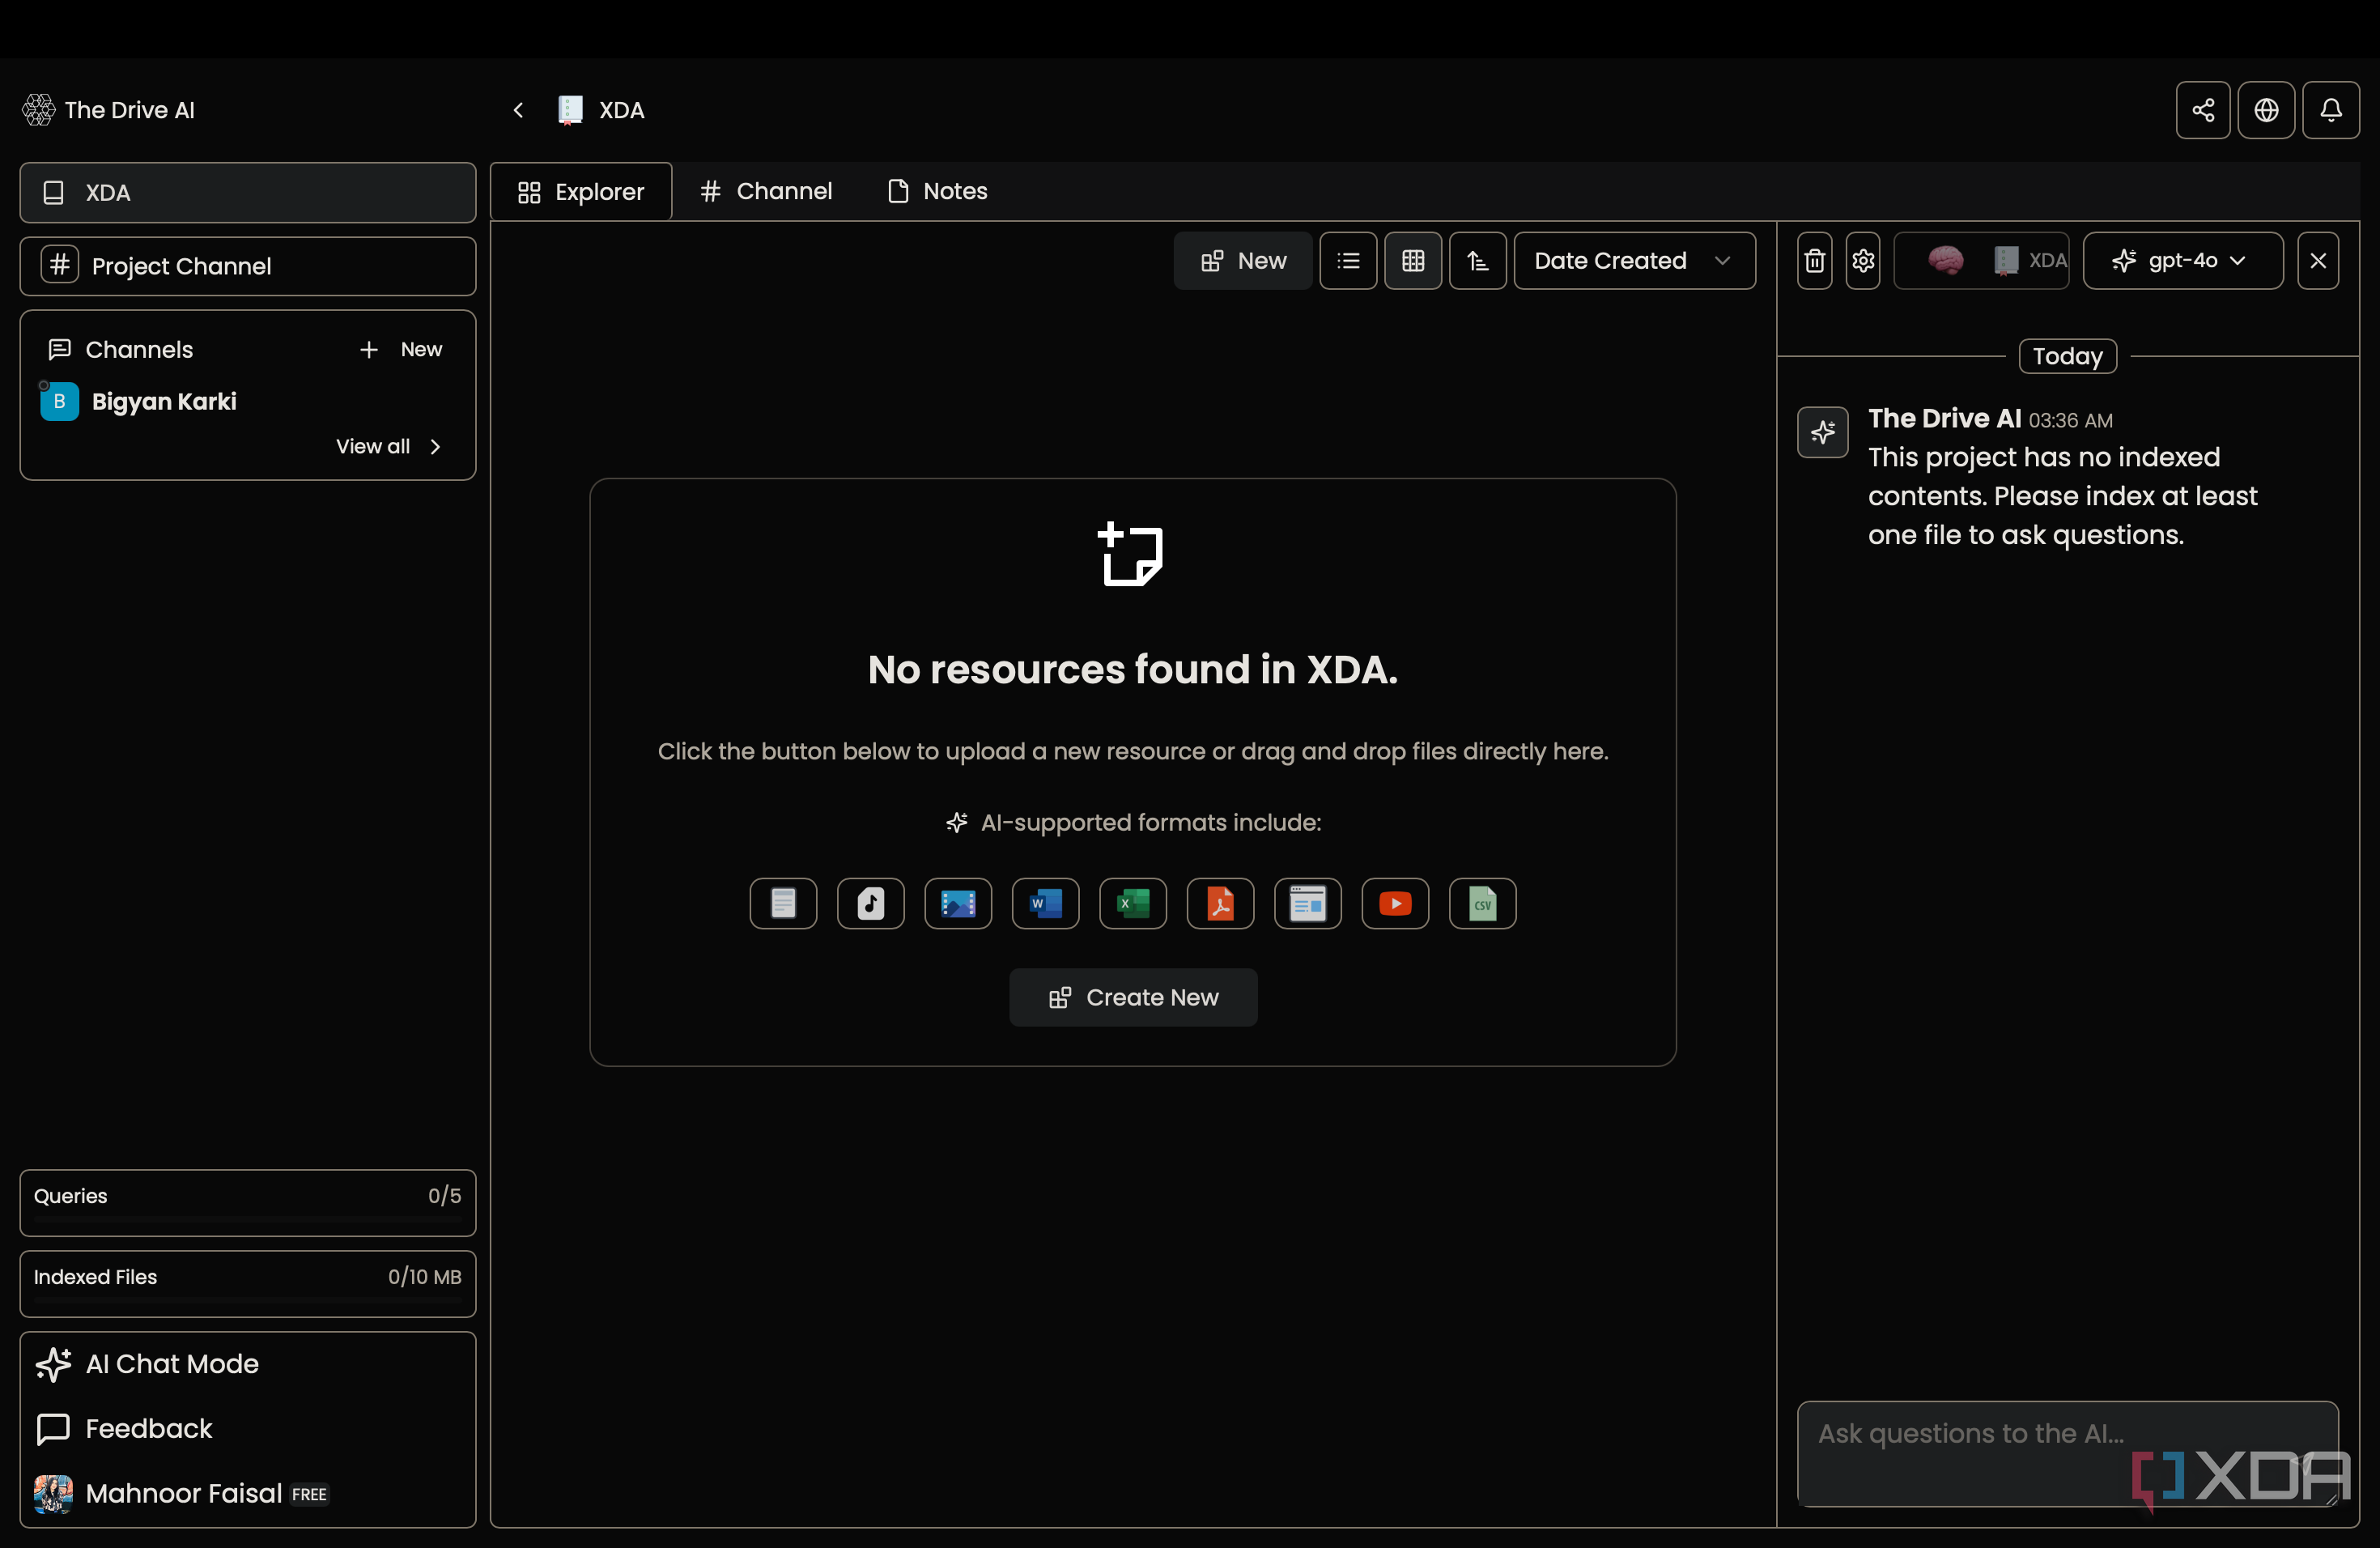This screenshot has width=2380, height=1548.
Task: Add a new channel with New
Action: (401, 350)
